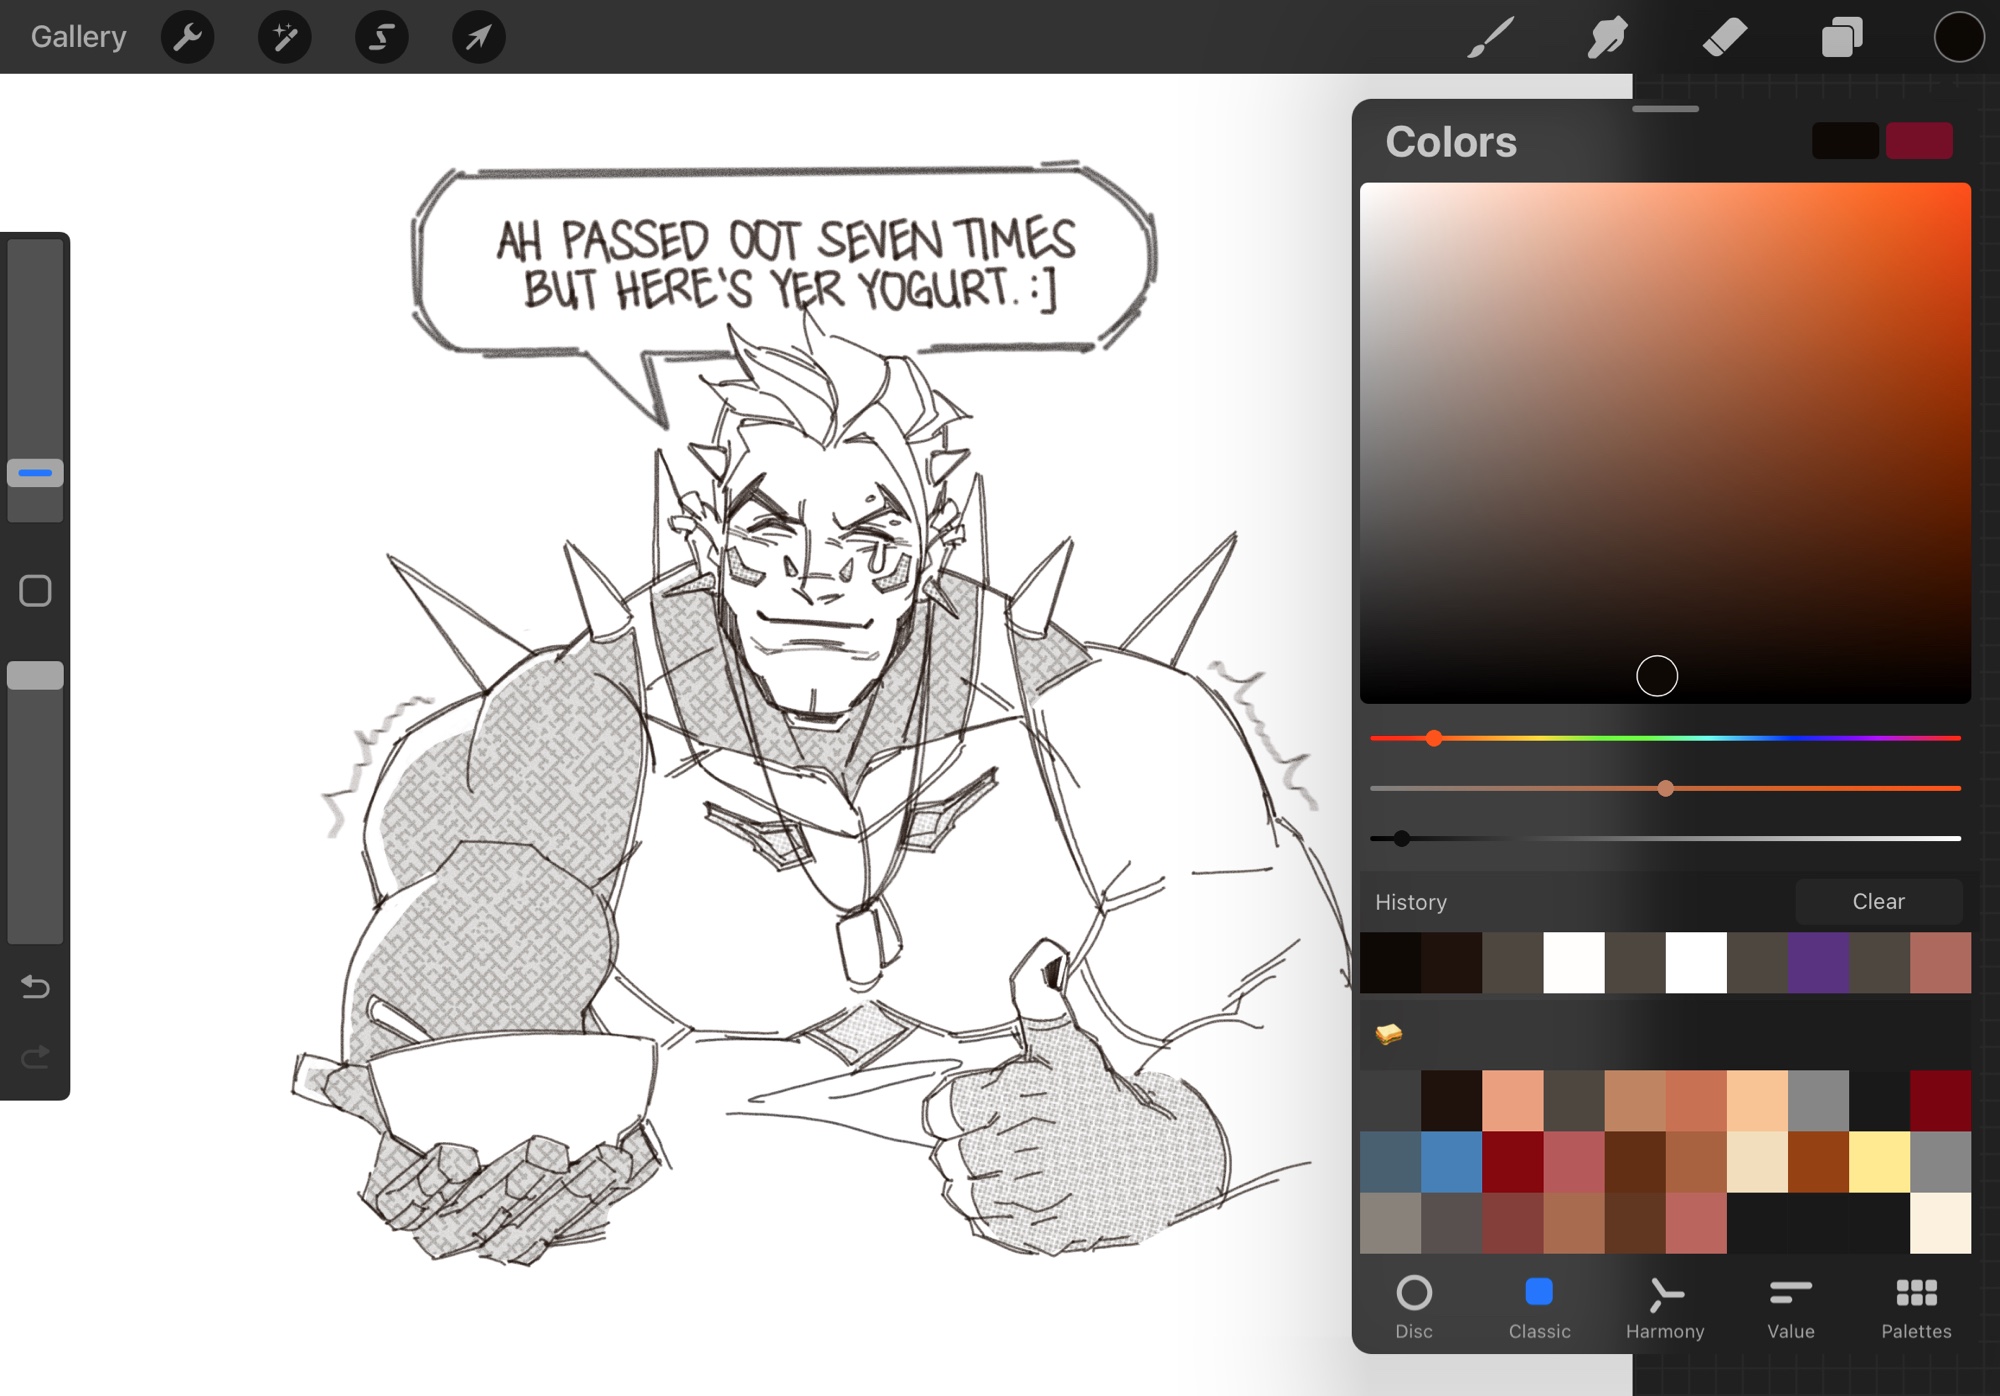Screen dimensions: 2000x1396
Task: Select the Selection S-ribbon tool
Action: click(x=381, y=38)
